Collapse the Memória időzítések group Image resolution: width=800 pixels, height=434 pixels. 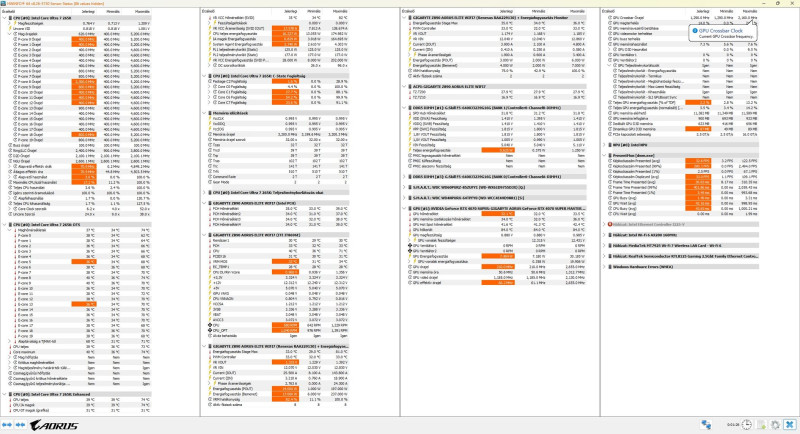[205, 113]
